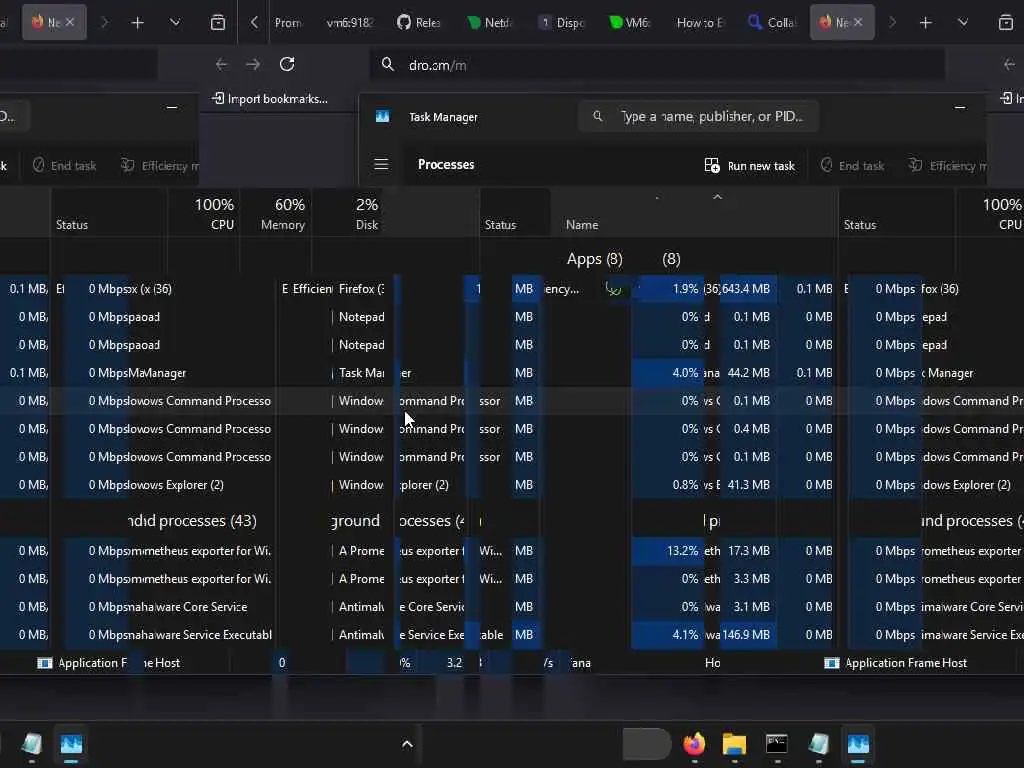
Task: Click the Efficiency mode button in the left window
Action: [160, 166]
